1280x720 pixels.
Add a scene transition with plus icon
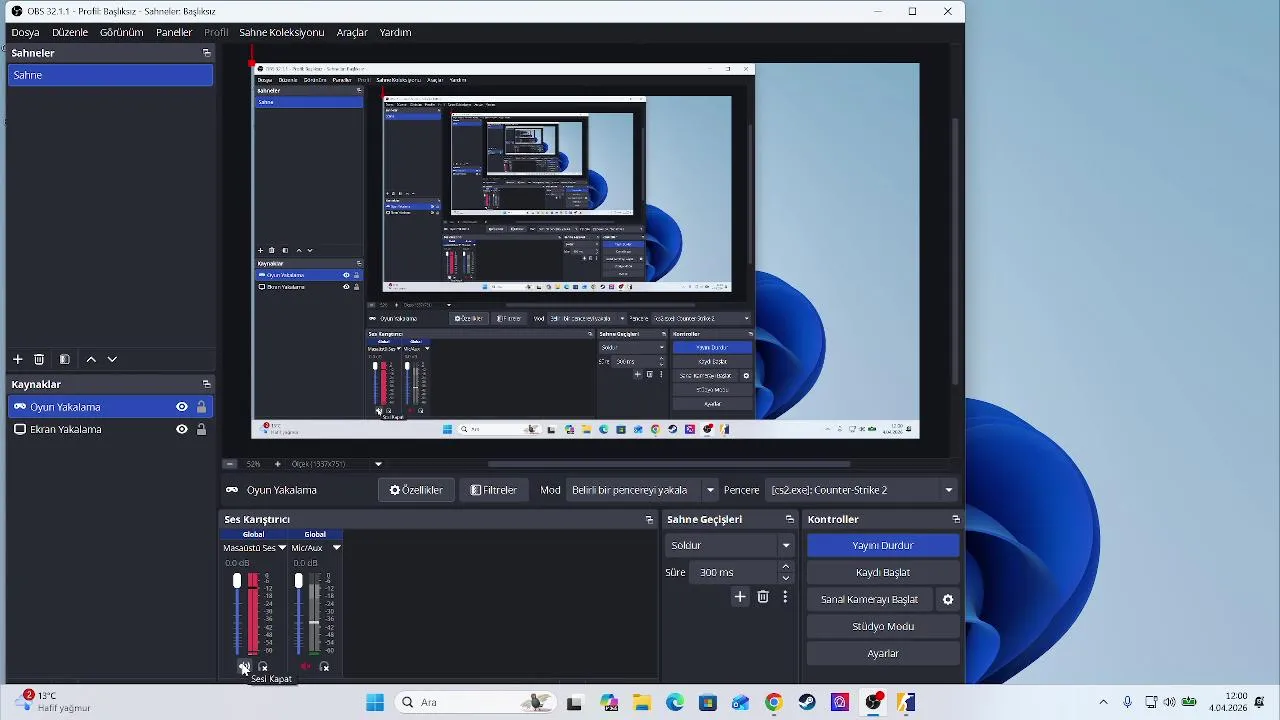coord(740,597)
